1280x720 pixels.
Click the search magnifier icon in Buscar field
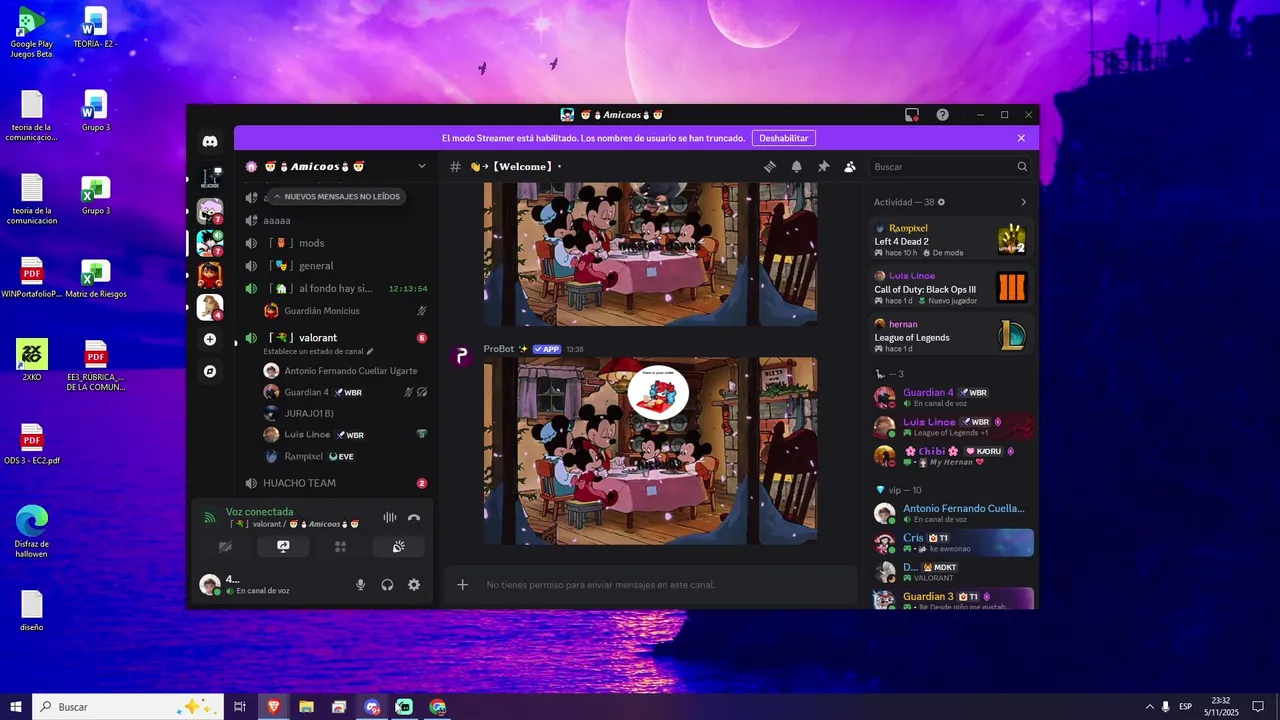coord(1022,167)
